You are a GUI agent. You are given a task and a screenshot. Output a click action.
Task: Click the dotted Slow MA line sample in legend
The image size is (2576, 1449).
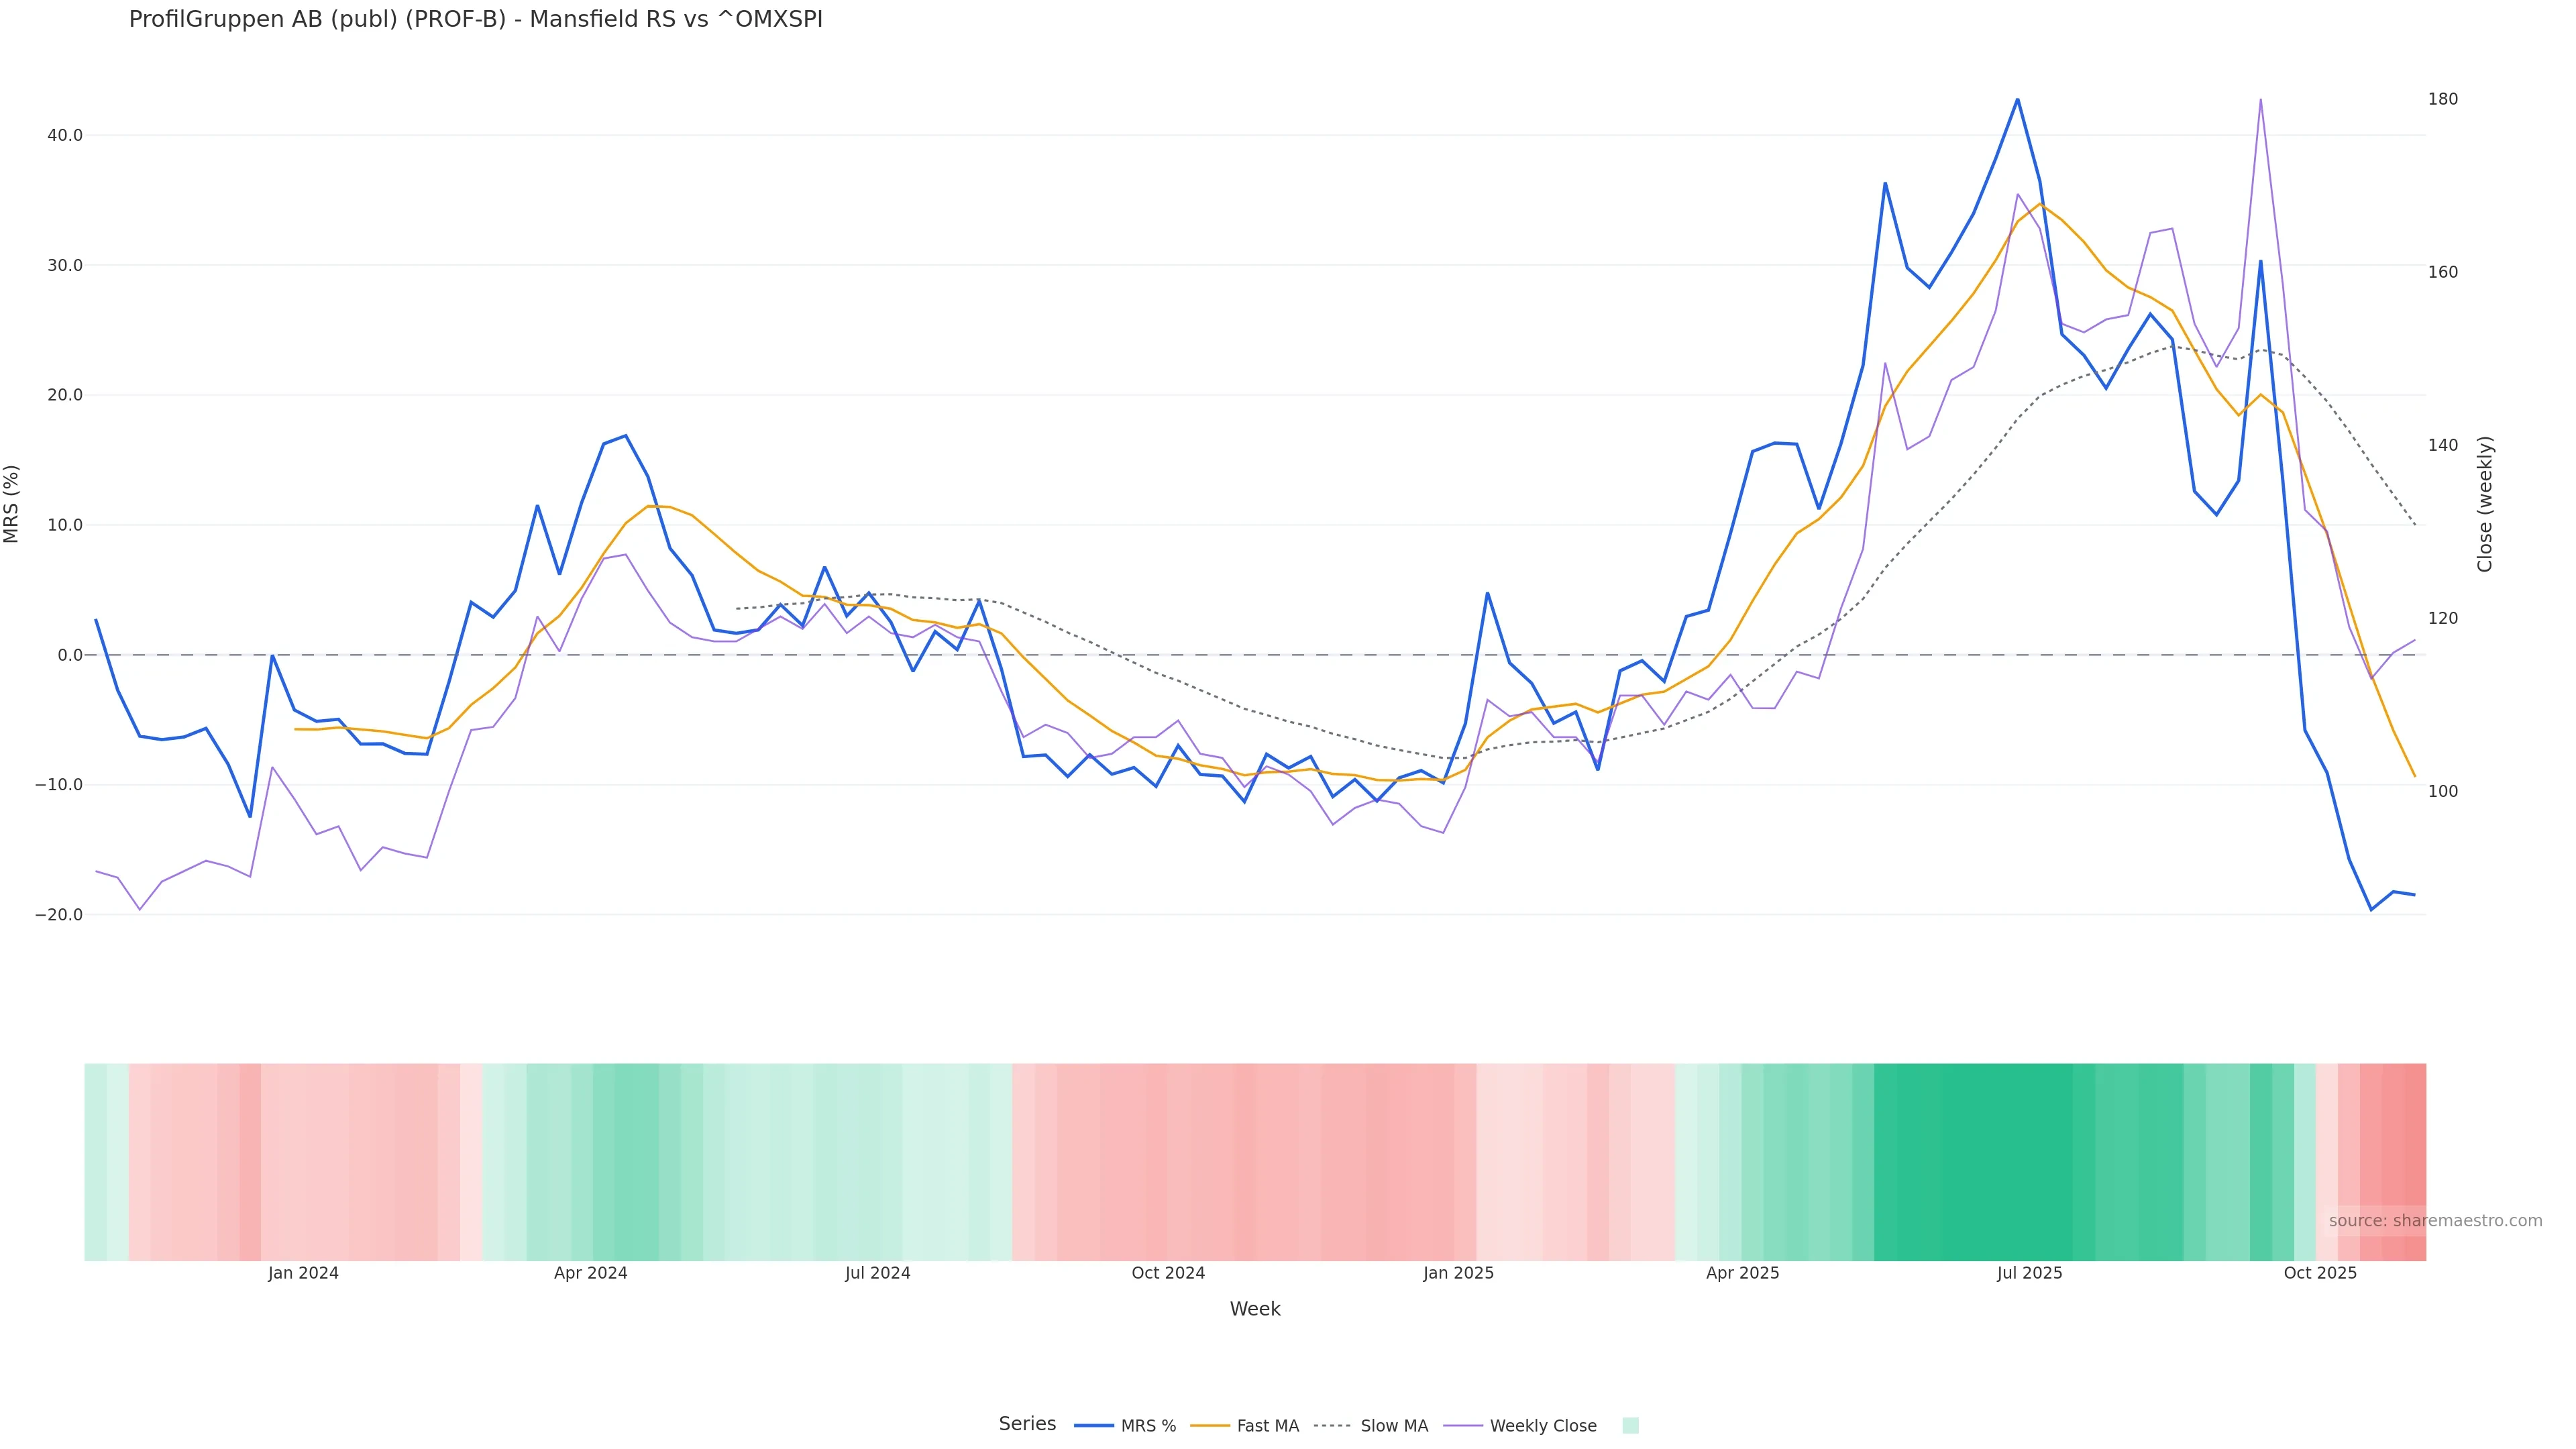[1332, 1426]
